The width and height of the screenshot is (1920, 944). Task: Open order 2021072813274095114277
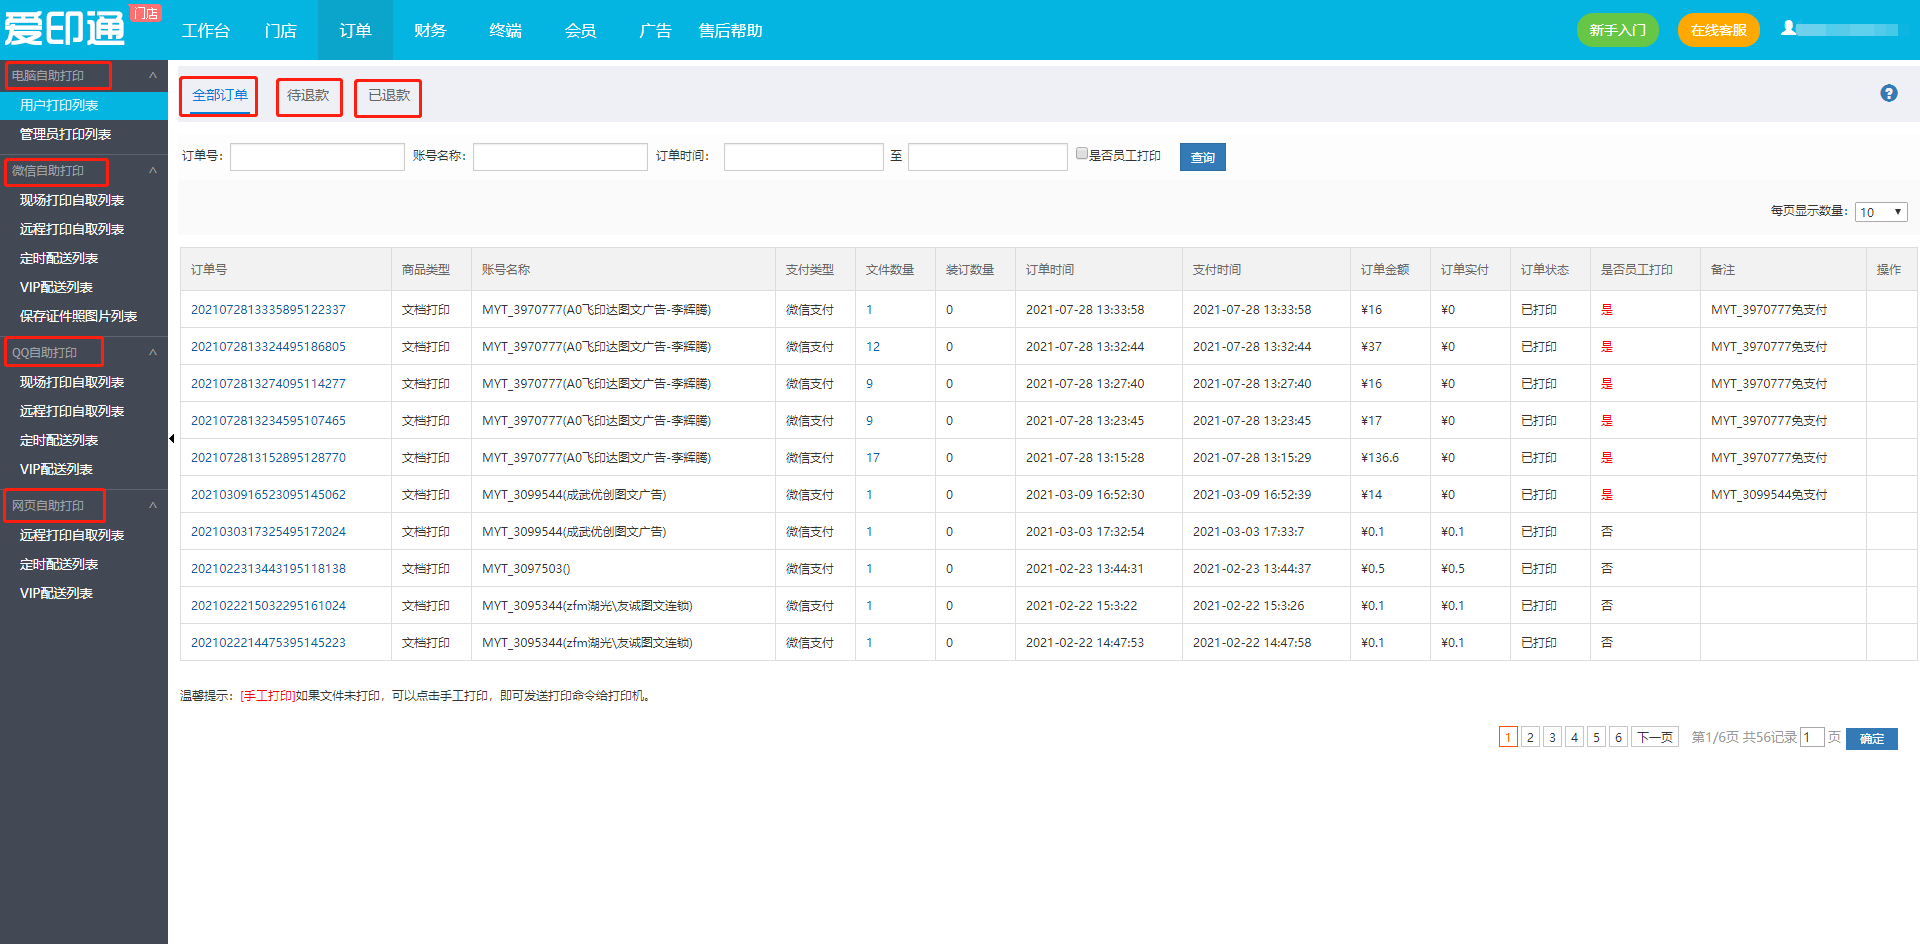coord(268,384)
